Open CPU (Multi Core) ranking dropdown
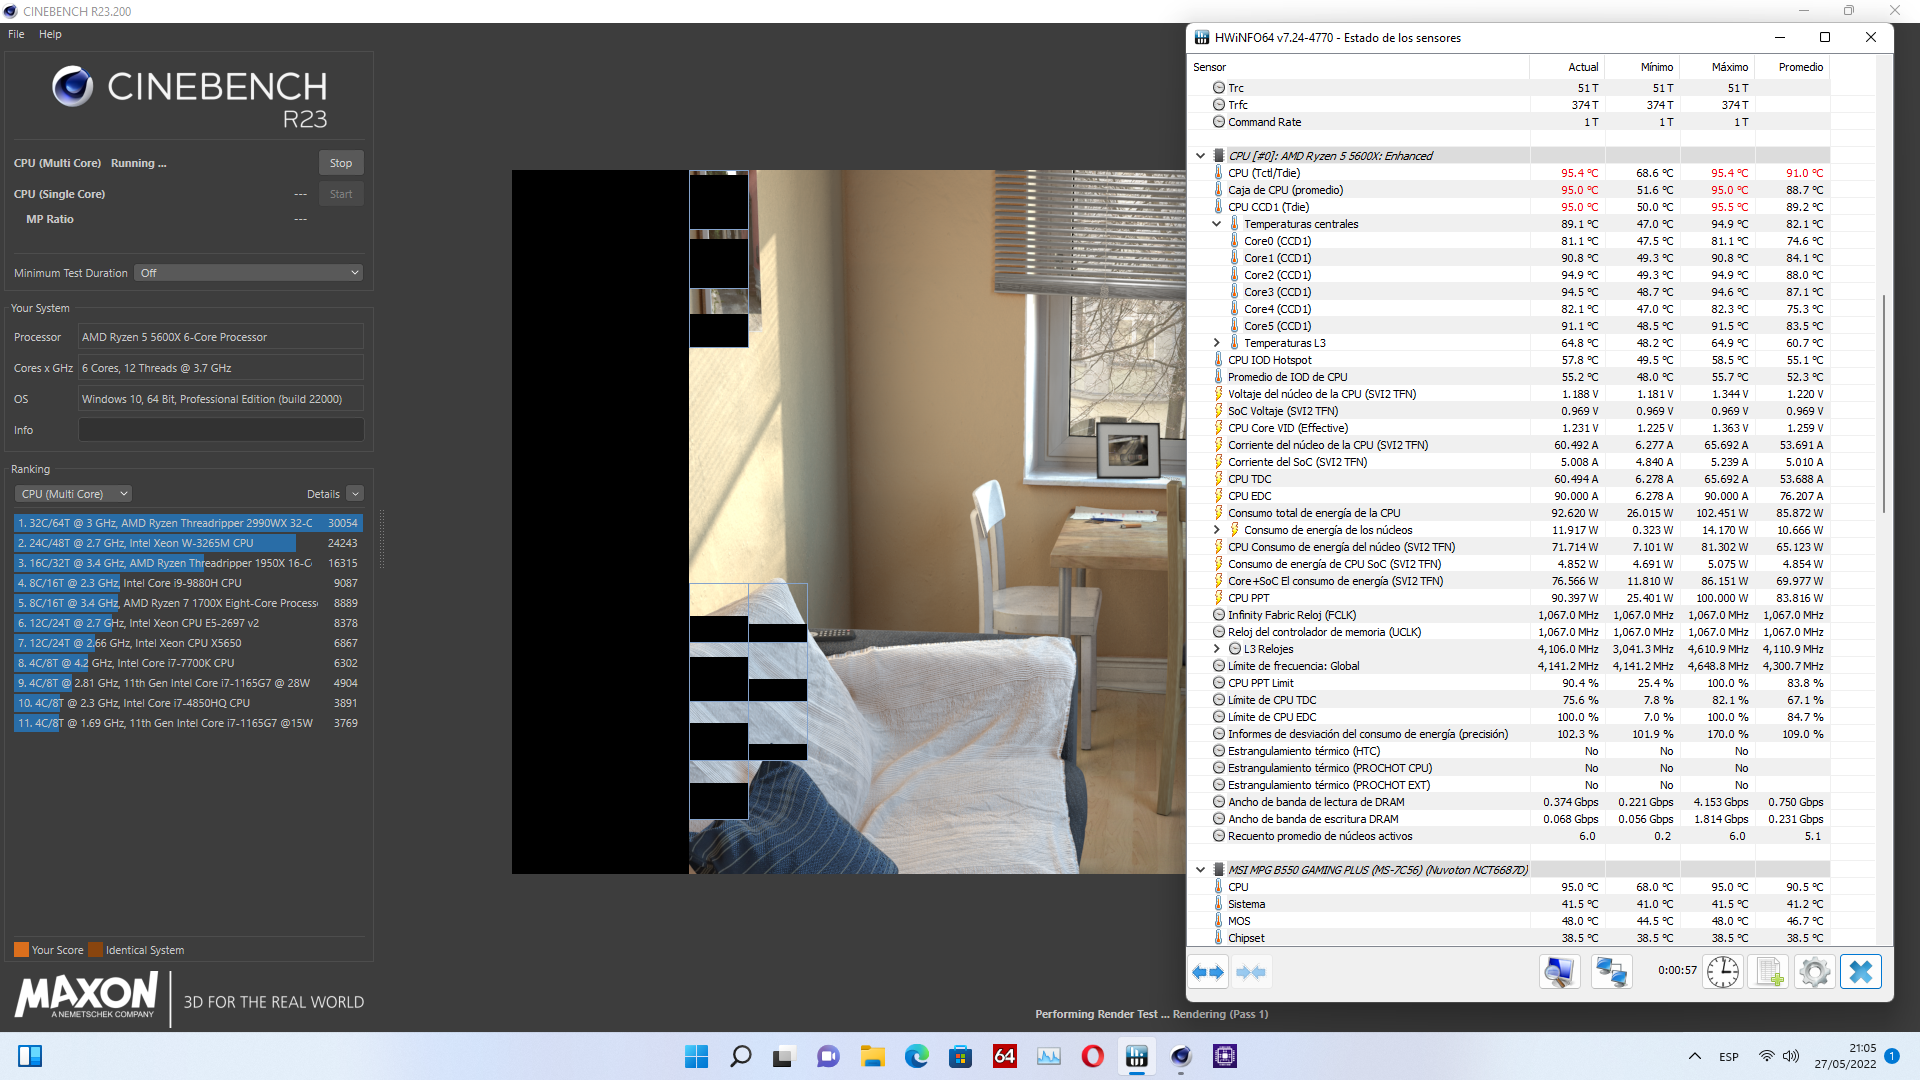This screenshot has height=1080, width=1920. 73,494
